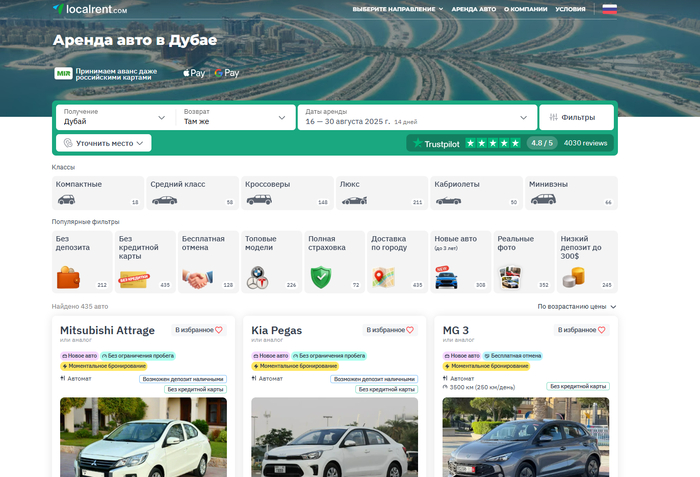Open the Фильтры button
Viewport: 700px width, 477px height.
[576, 117]
